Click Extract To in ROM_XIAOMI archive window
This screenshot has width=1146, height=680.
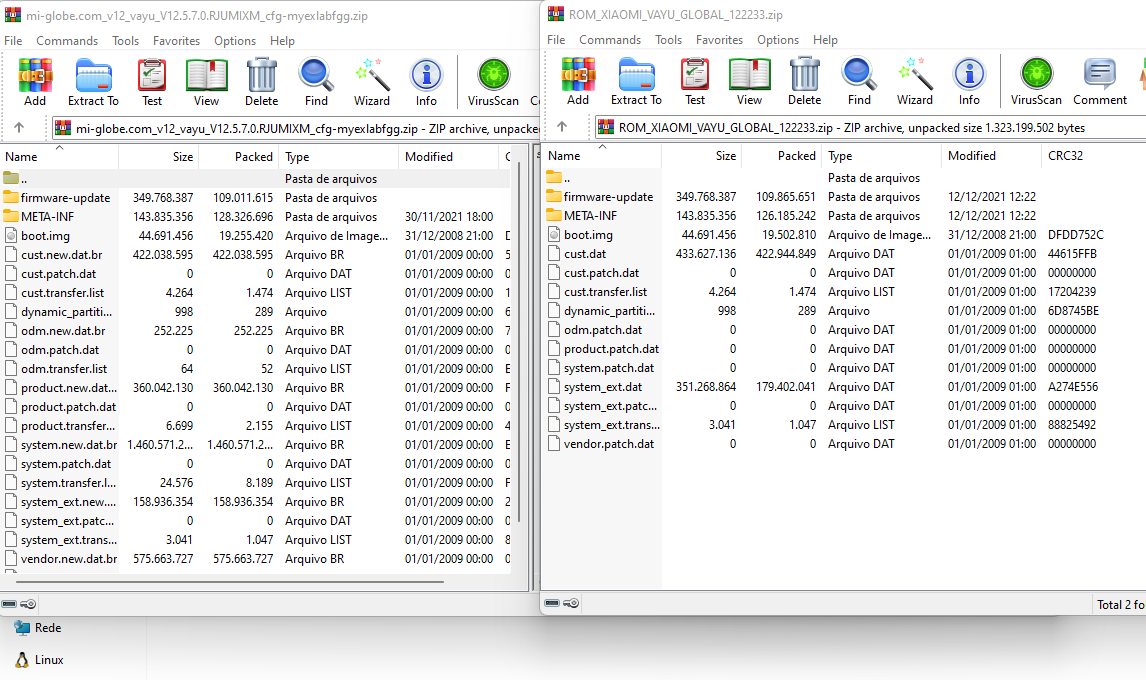click(x=636, y=81)
